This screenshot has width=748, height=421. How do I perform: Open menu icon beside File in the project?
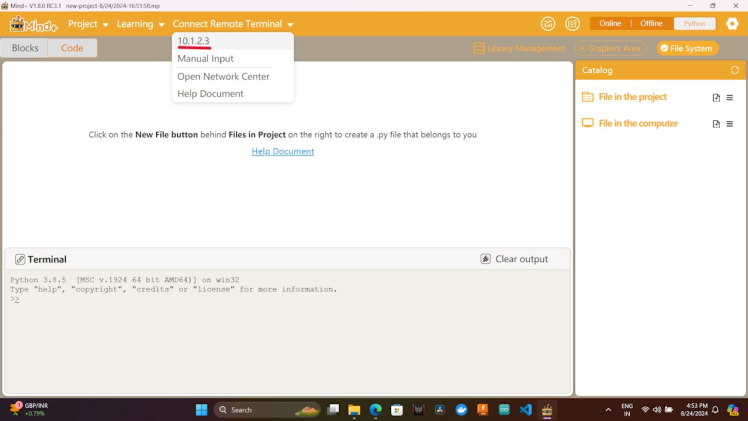[x=730, y=98]
